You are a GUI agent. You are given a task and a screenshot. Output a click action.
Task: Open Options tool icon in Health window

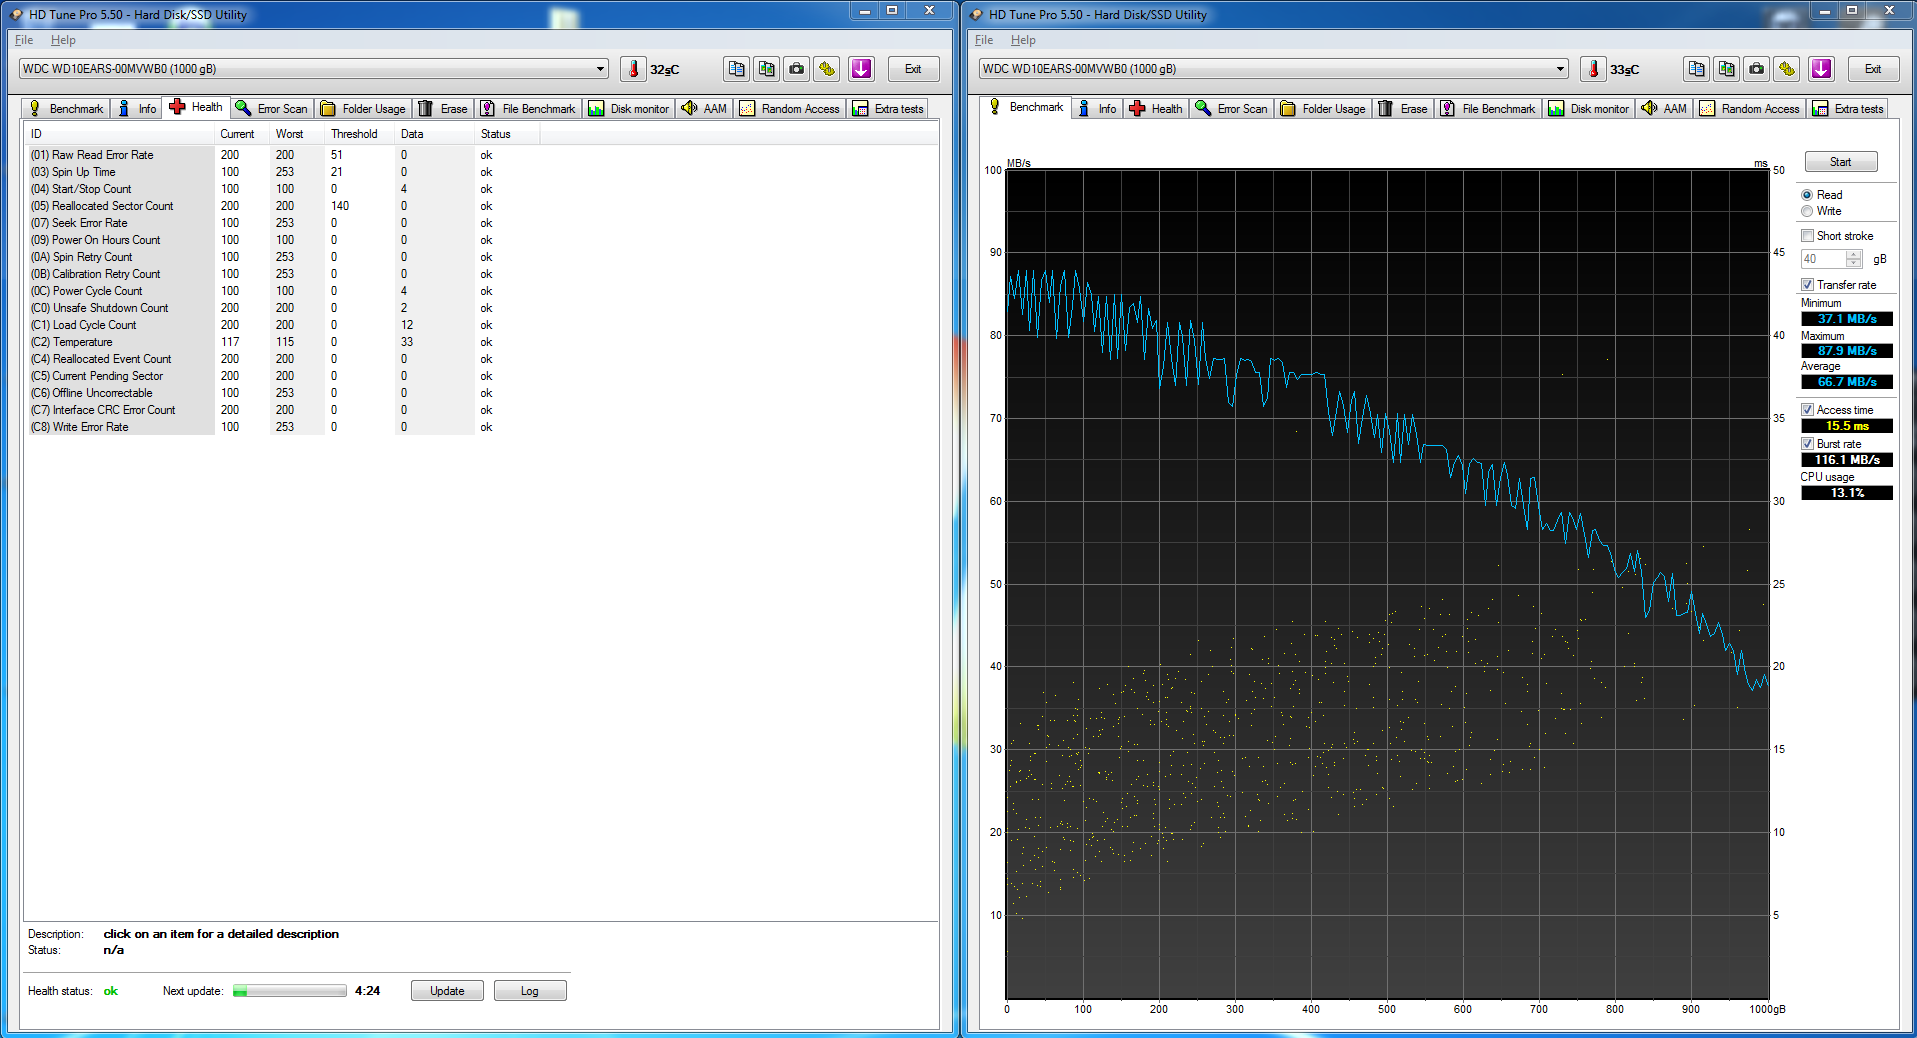[x=827, y=69]
